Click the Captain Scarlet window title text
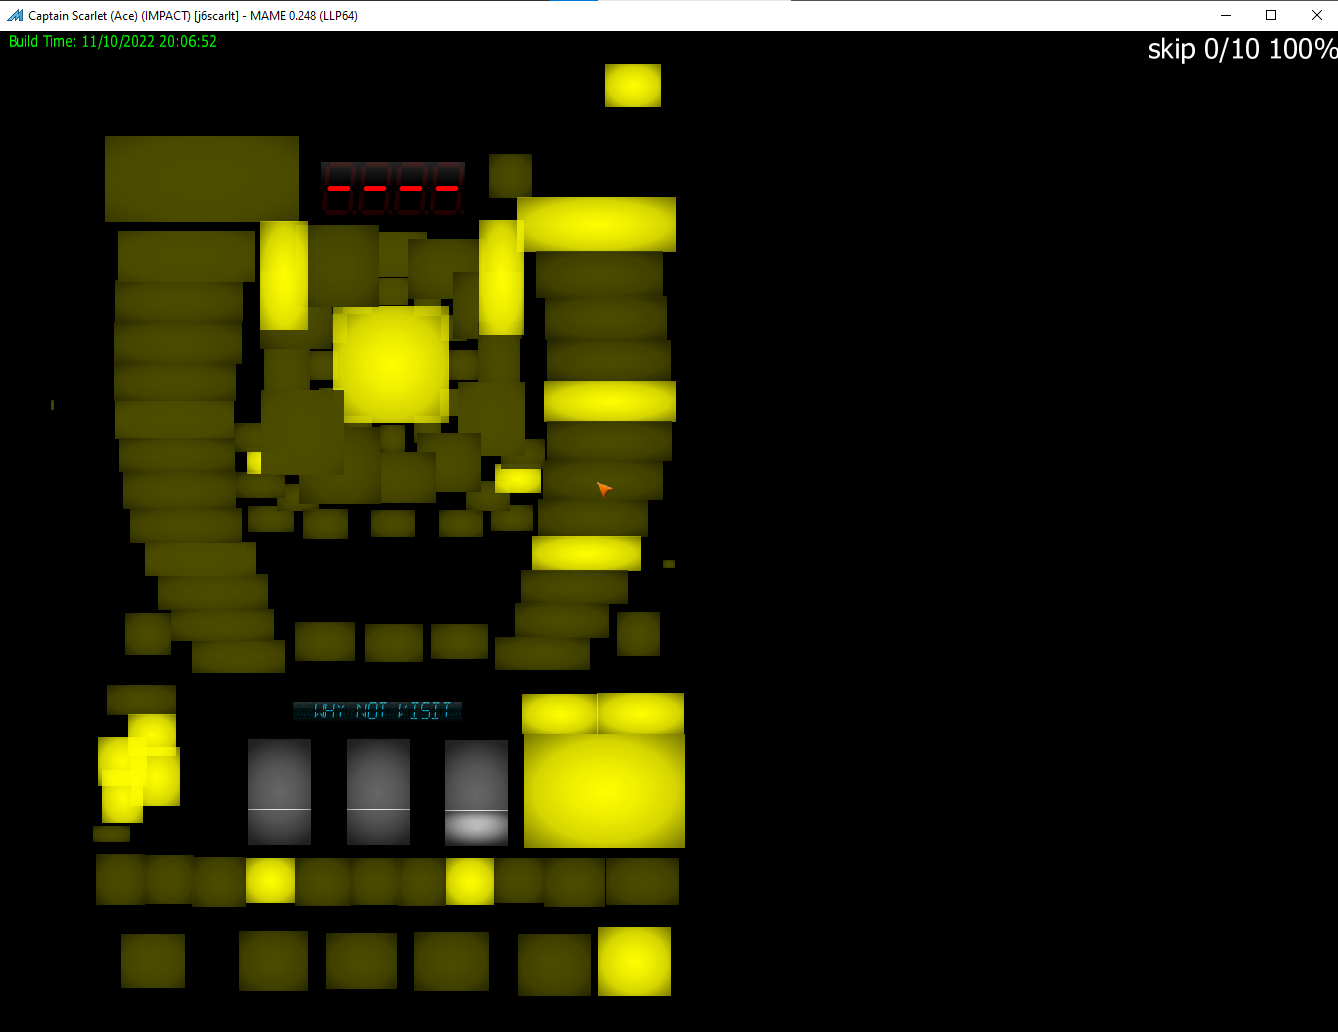The height and width of the screenshot is (1032, 1338). [x=193, y=15]
